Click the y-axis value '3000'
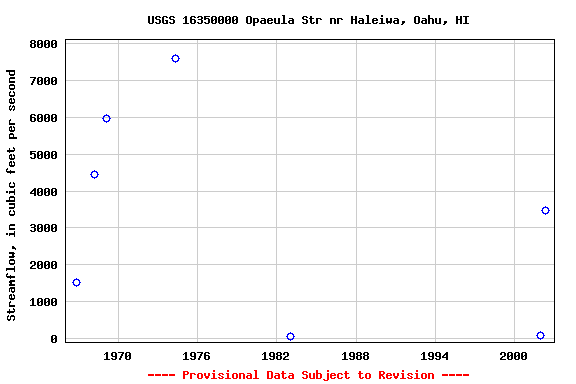Screen dimensions: 576x384 pos(43,228)
